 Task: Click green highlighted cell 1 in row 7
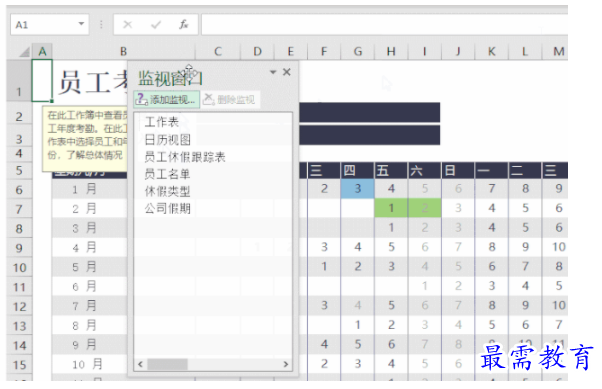391,208
